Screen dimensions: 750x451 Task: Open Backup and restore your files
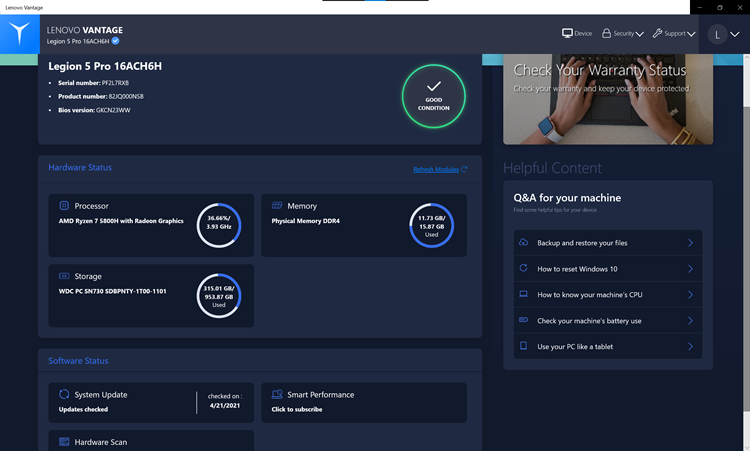pyautogui.click(x=608, y=243)
